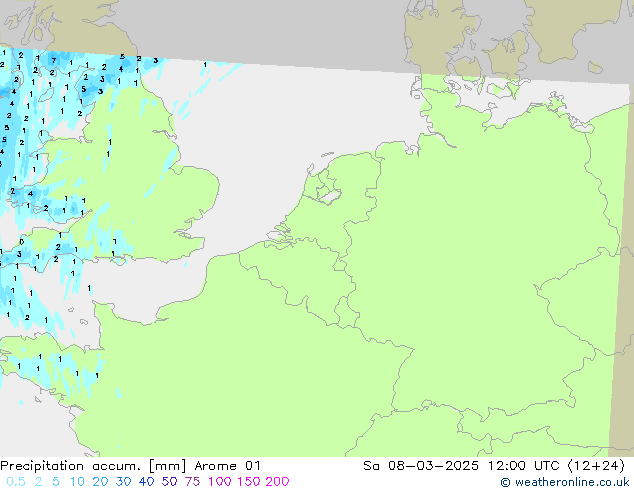
Task: Click the 'Precipitation accum.' title text
Action: click(x=70, y=466)
